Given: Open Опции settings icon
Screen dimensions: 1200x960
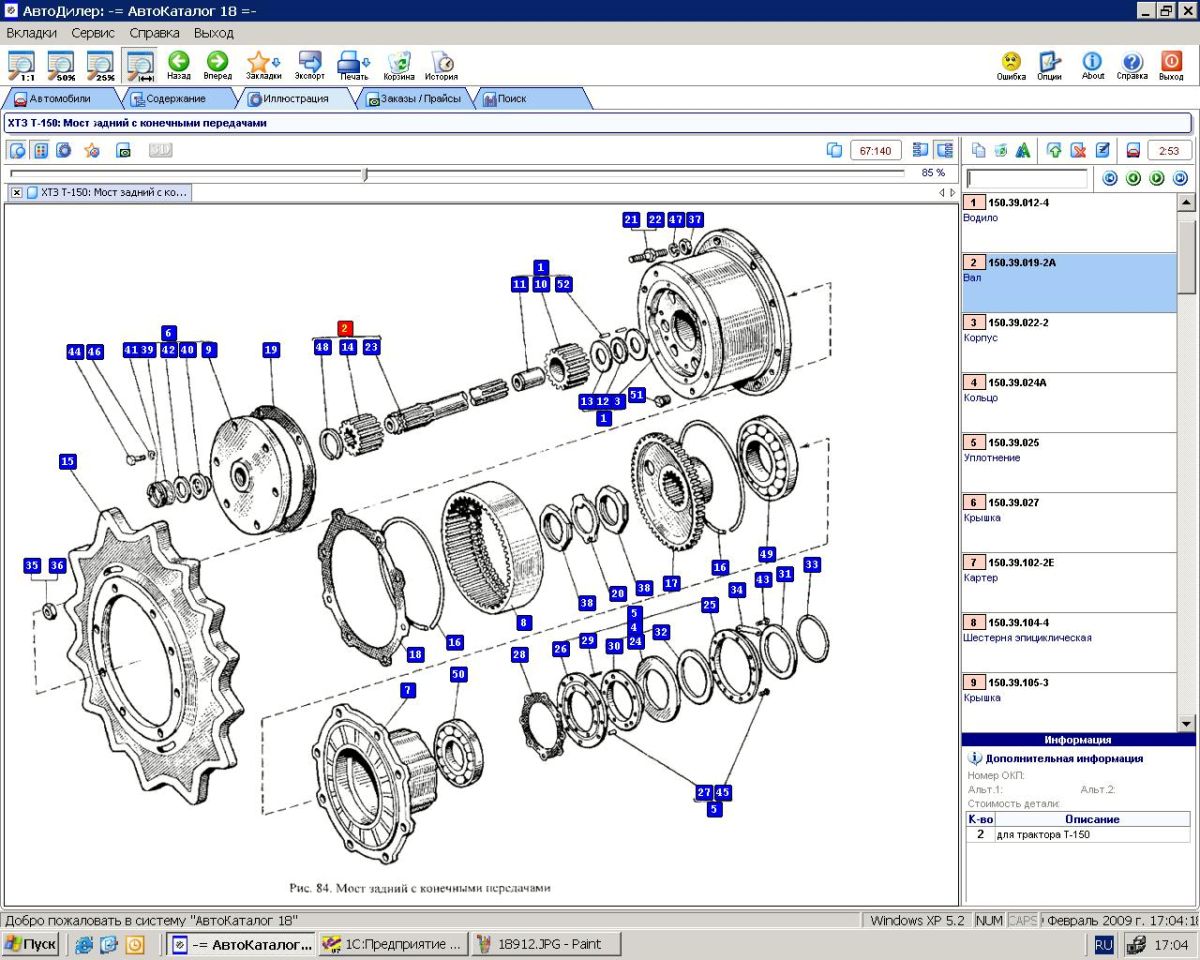Looking at the screenshot, I should pyautogui.click(x=1049, y=65).
